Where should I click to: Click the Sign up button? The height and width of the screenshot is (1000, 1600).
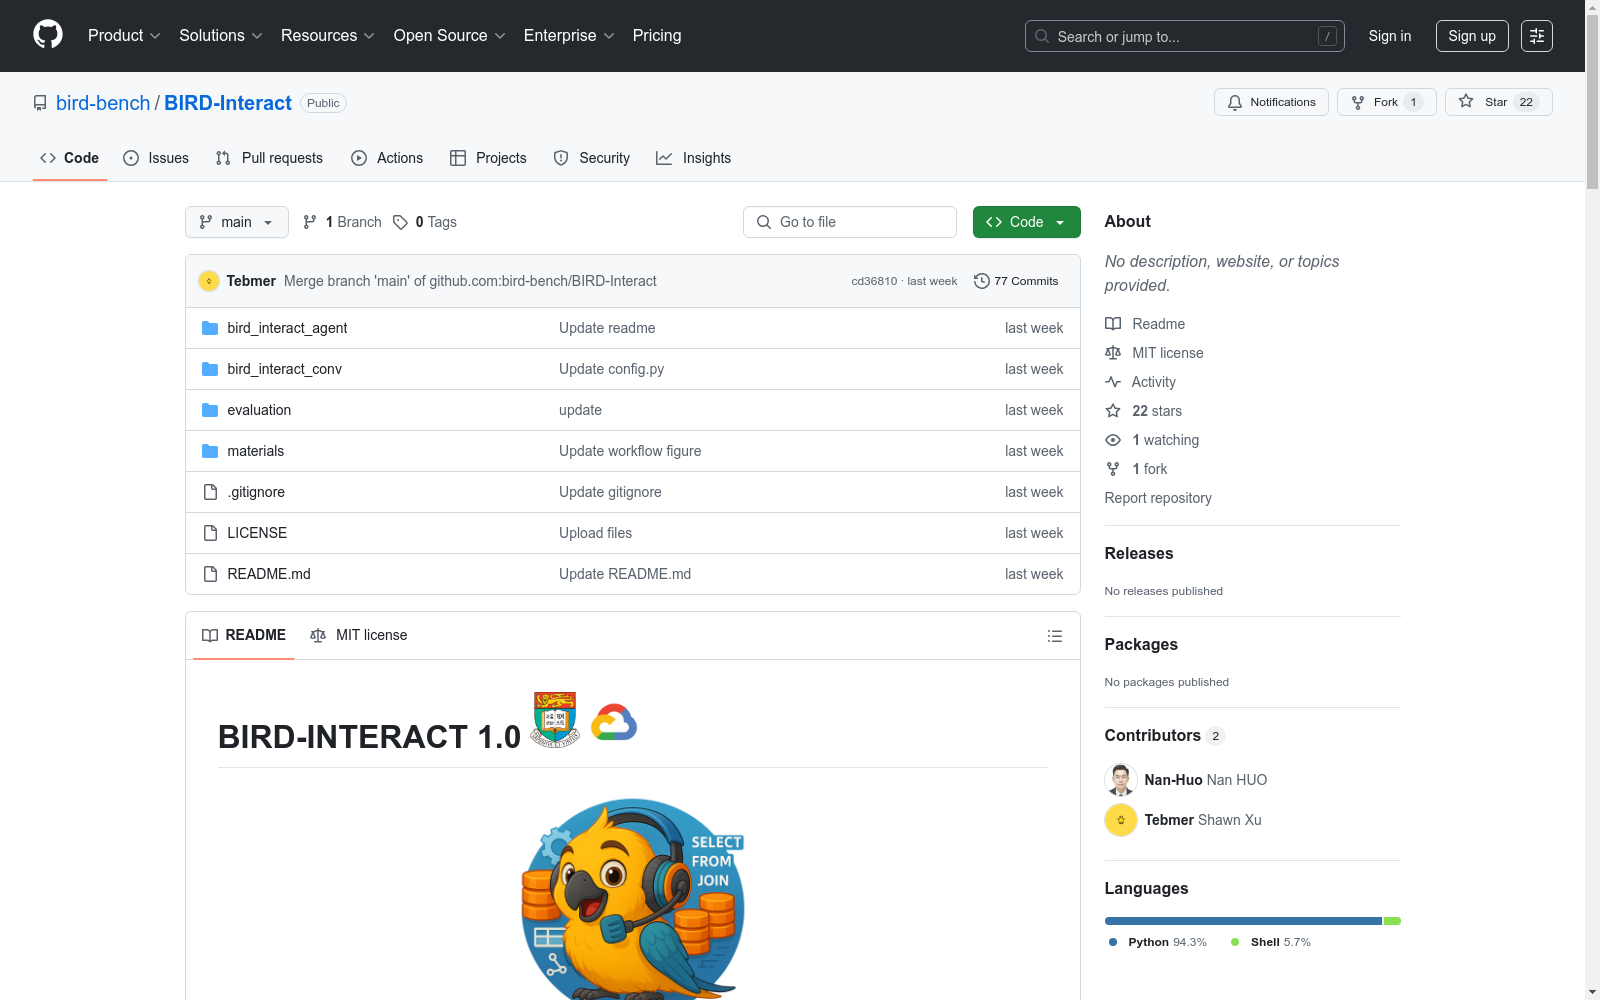tap(1472, 36)
